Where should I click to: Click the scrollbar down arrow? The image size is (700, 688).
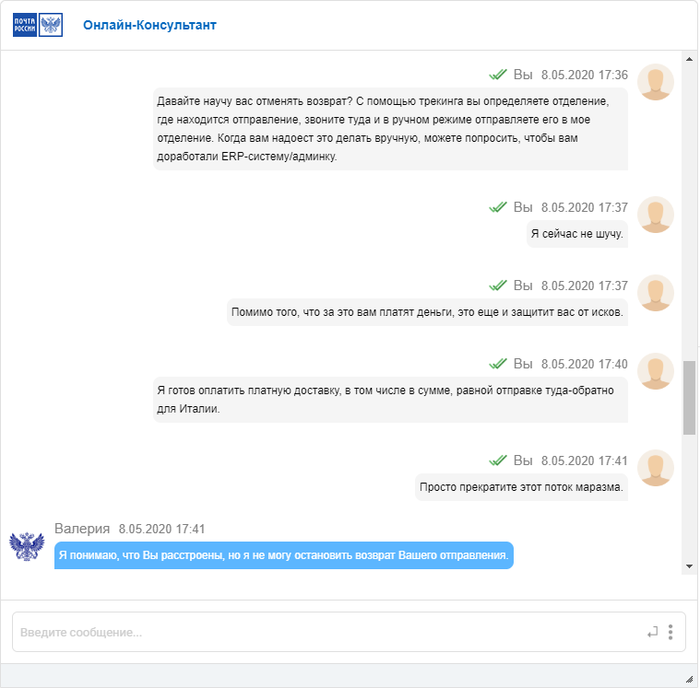[689, 567]
